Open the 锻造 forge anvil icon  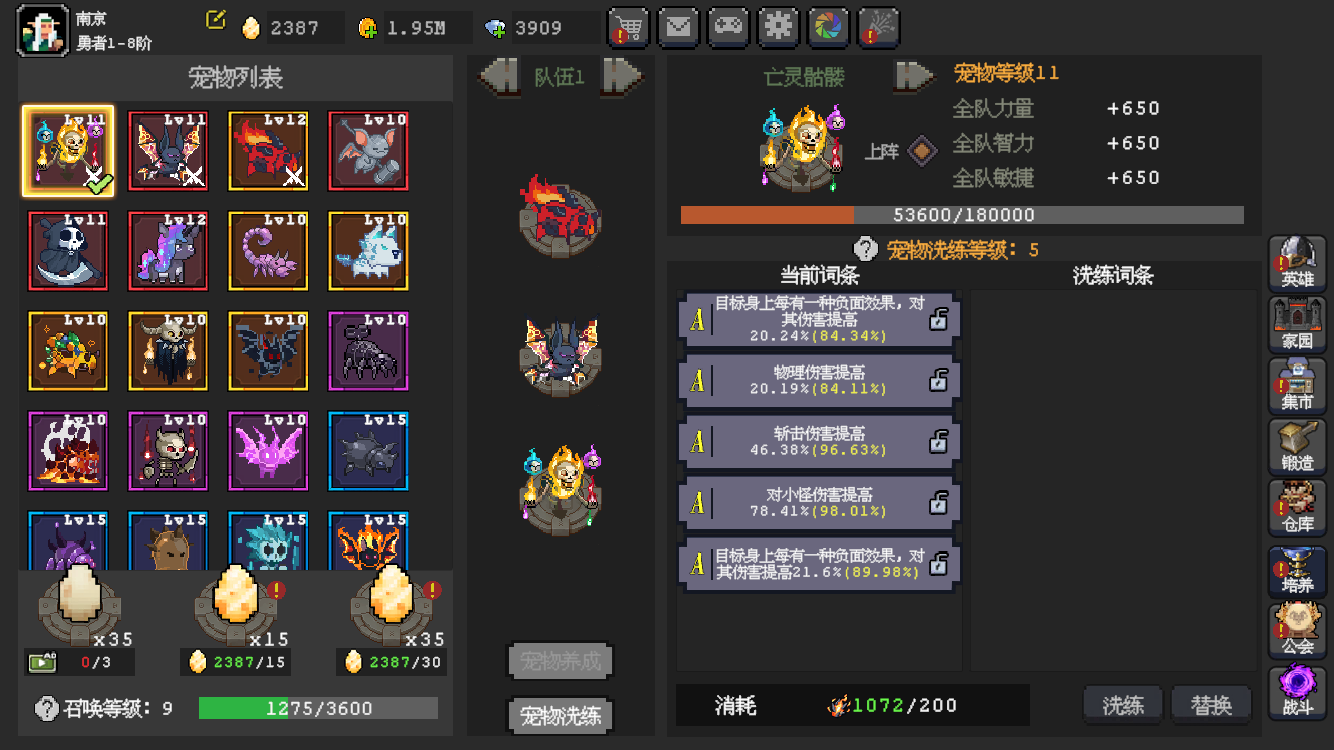point(1297,447)
